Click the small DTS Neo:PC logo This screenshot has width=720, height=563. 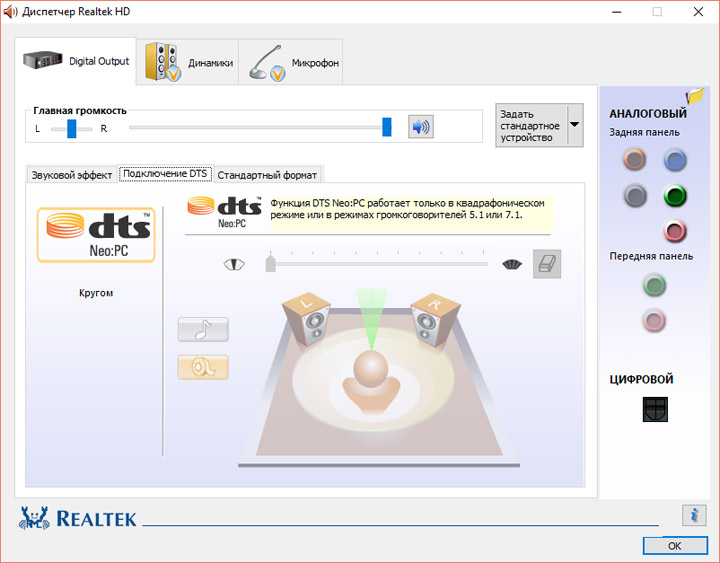[x=225, y=212]
